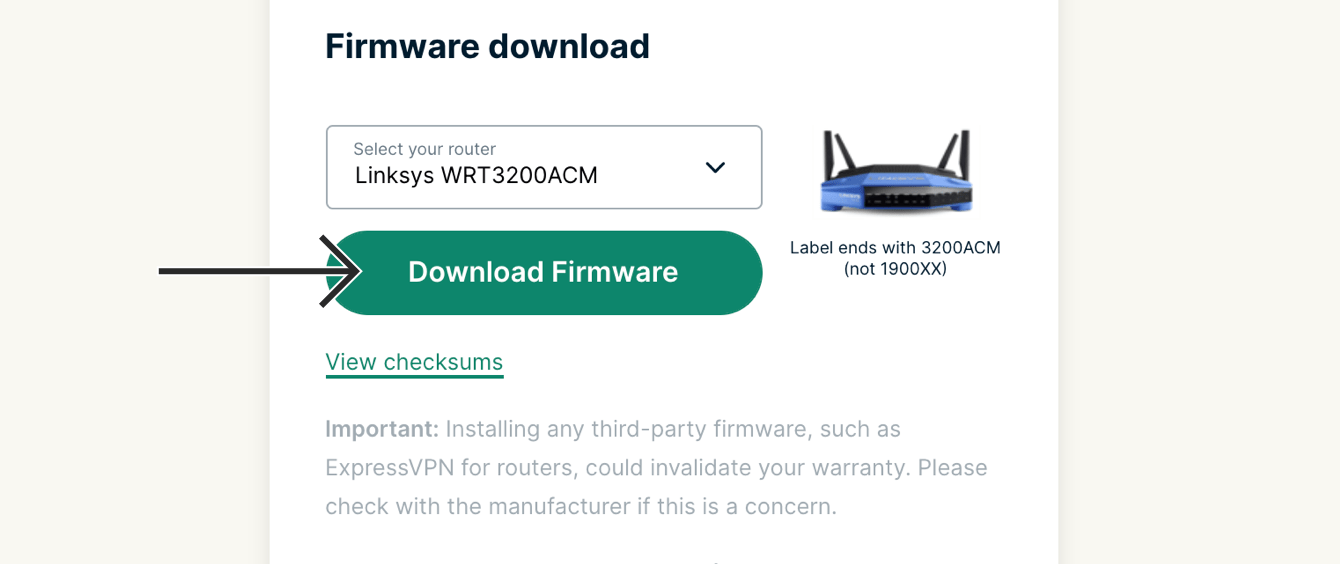Click the '(not 1900XX)' caption line

pos(895,269)
